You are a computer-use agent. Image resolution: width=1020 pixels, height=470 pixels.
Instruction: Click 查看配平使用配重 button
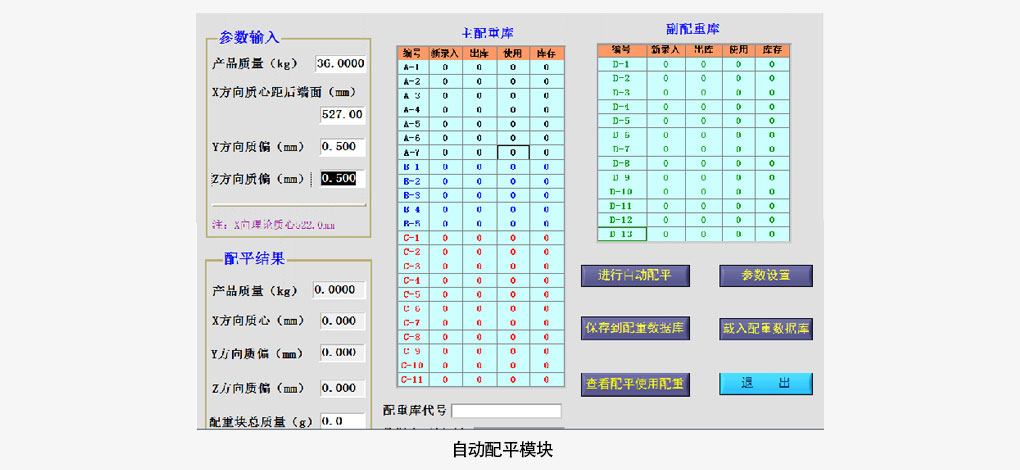tap(635, 384)
